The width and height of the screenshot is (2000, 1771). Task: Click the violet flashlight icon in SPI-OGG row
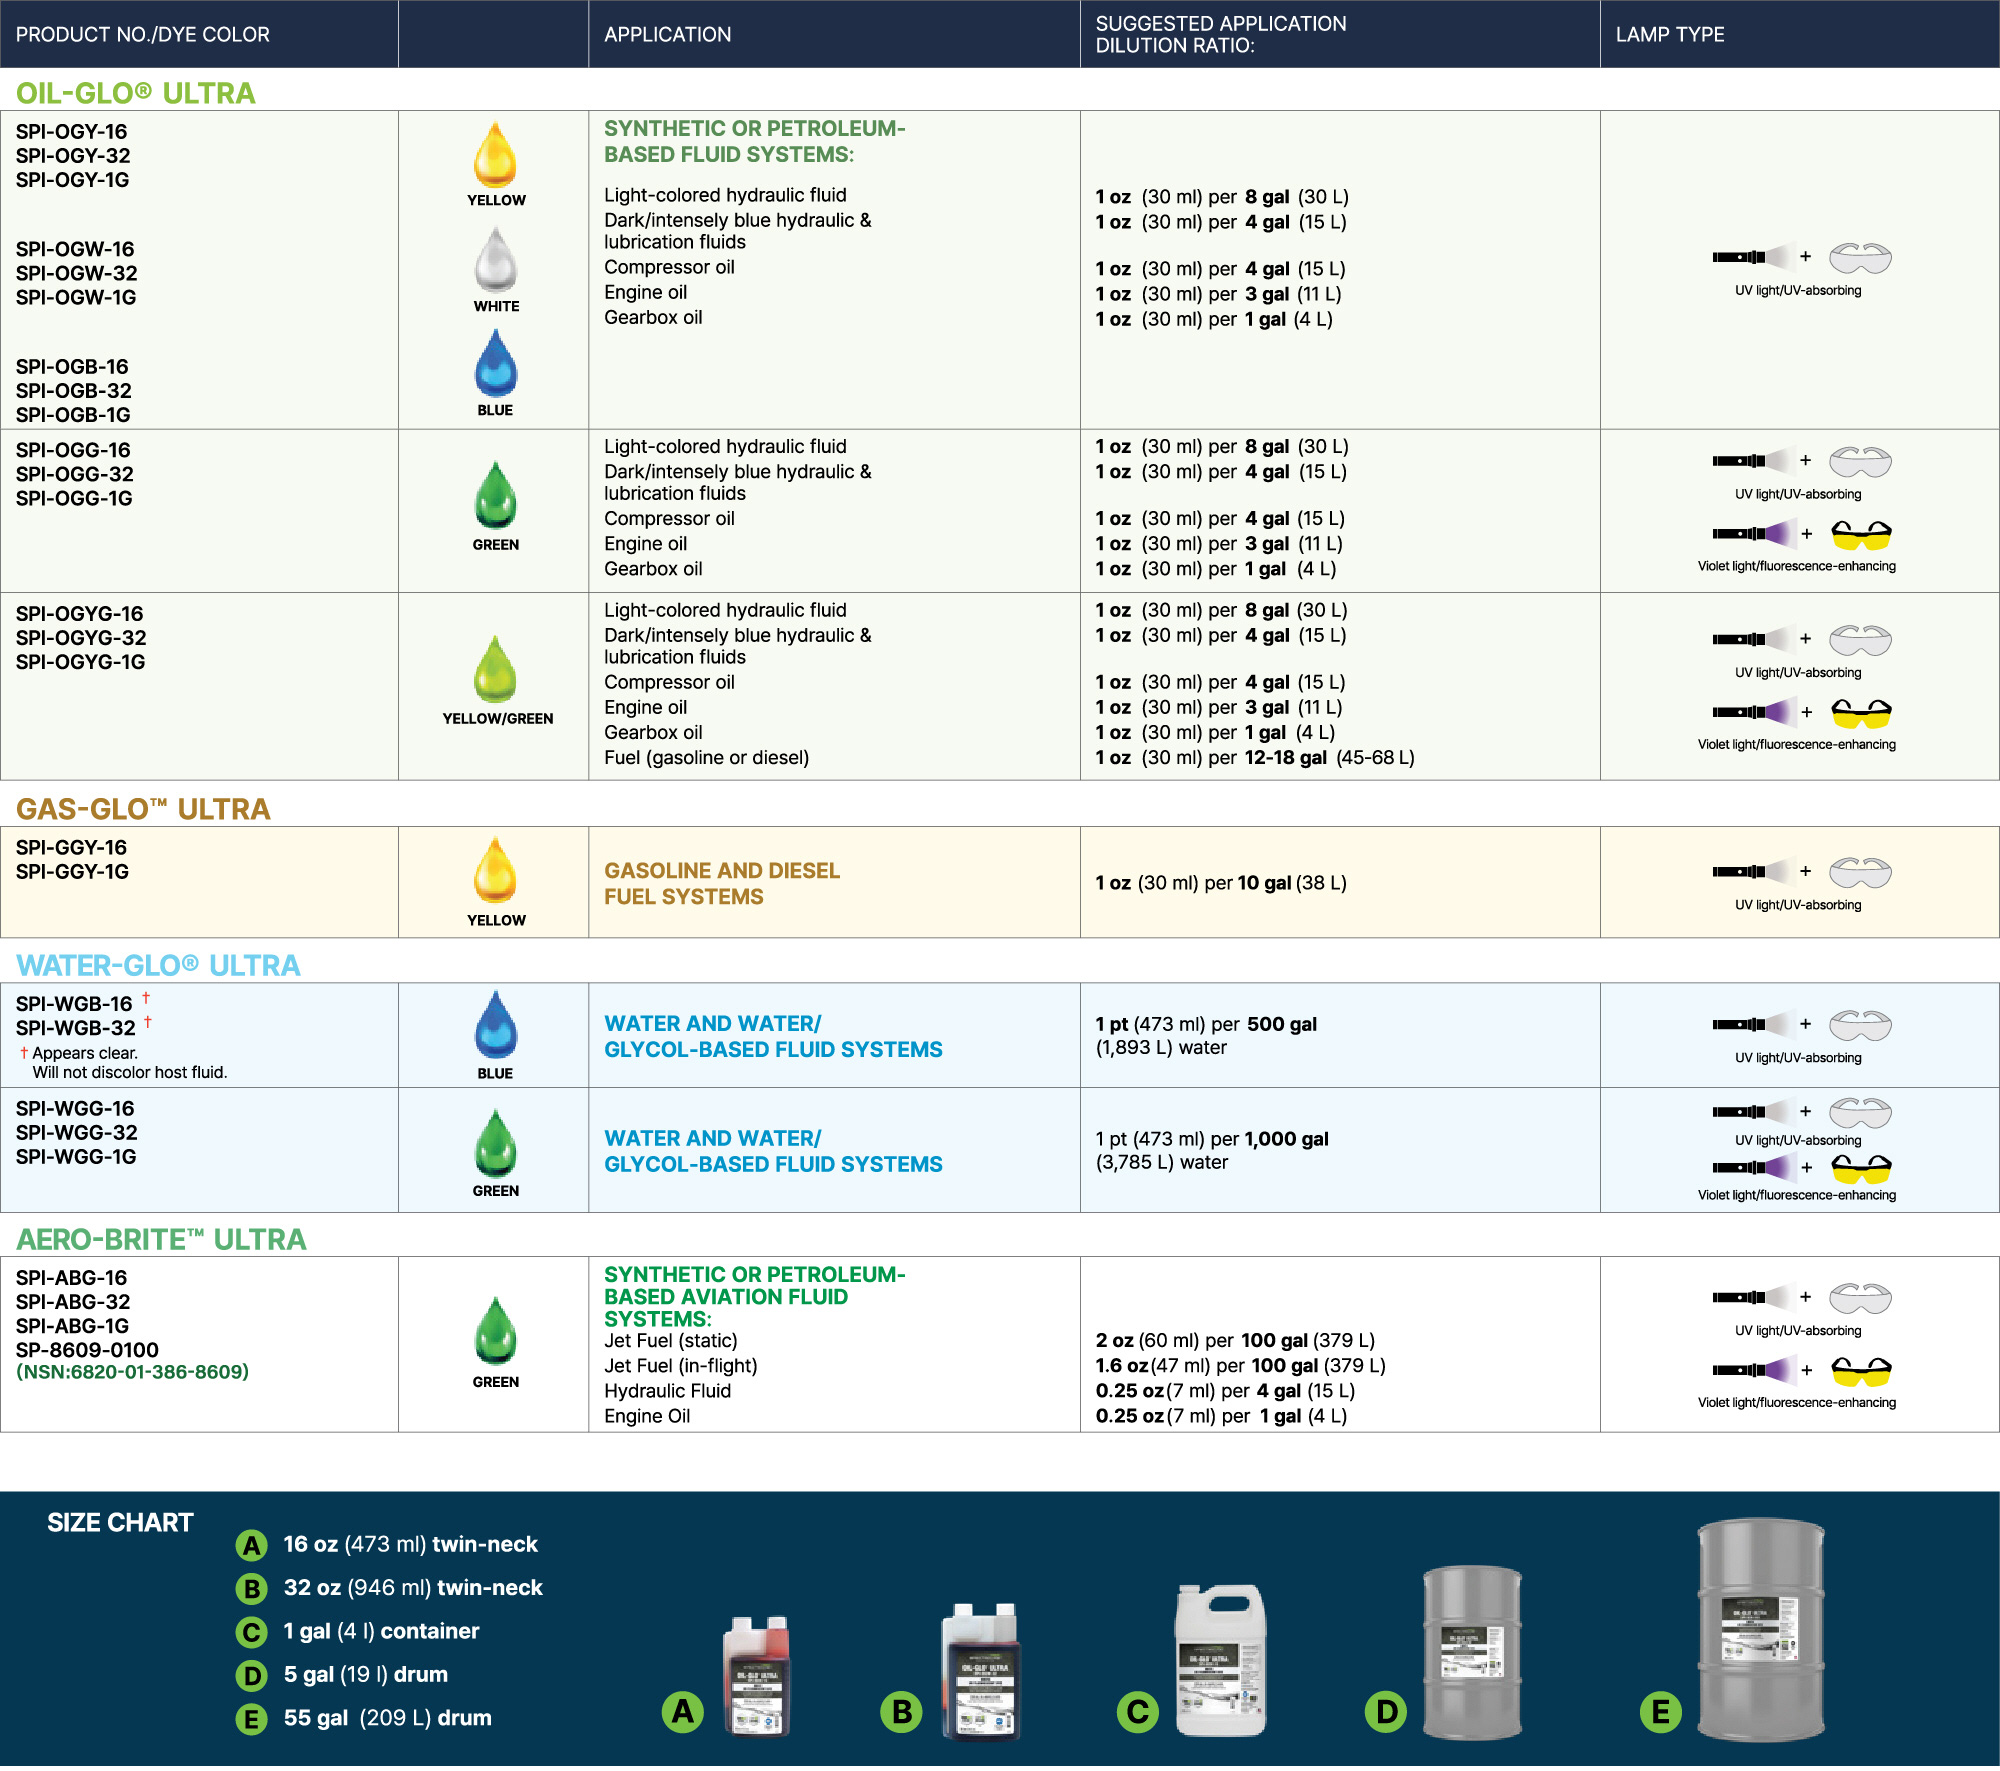click(x=1753, y=534)
